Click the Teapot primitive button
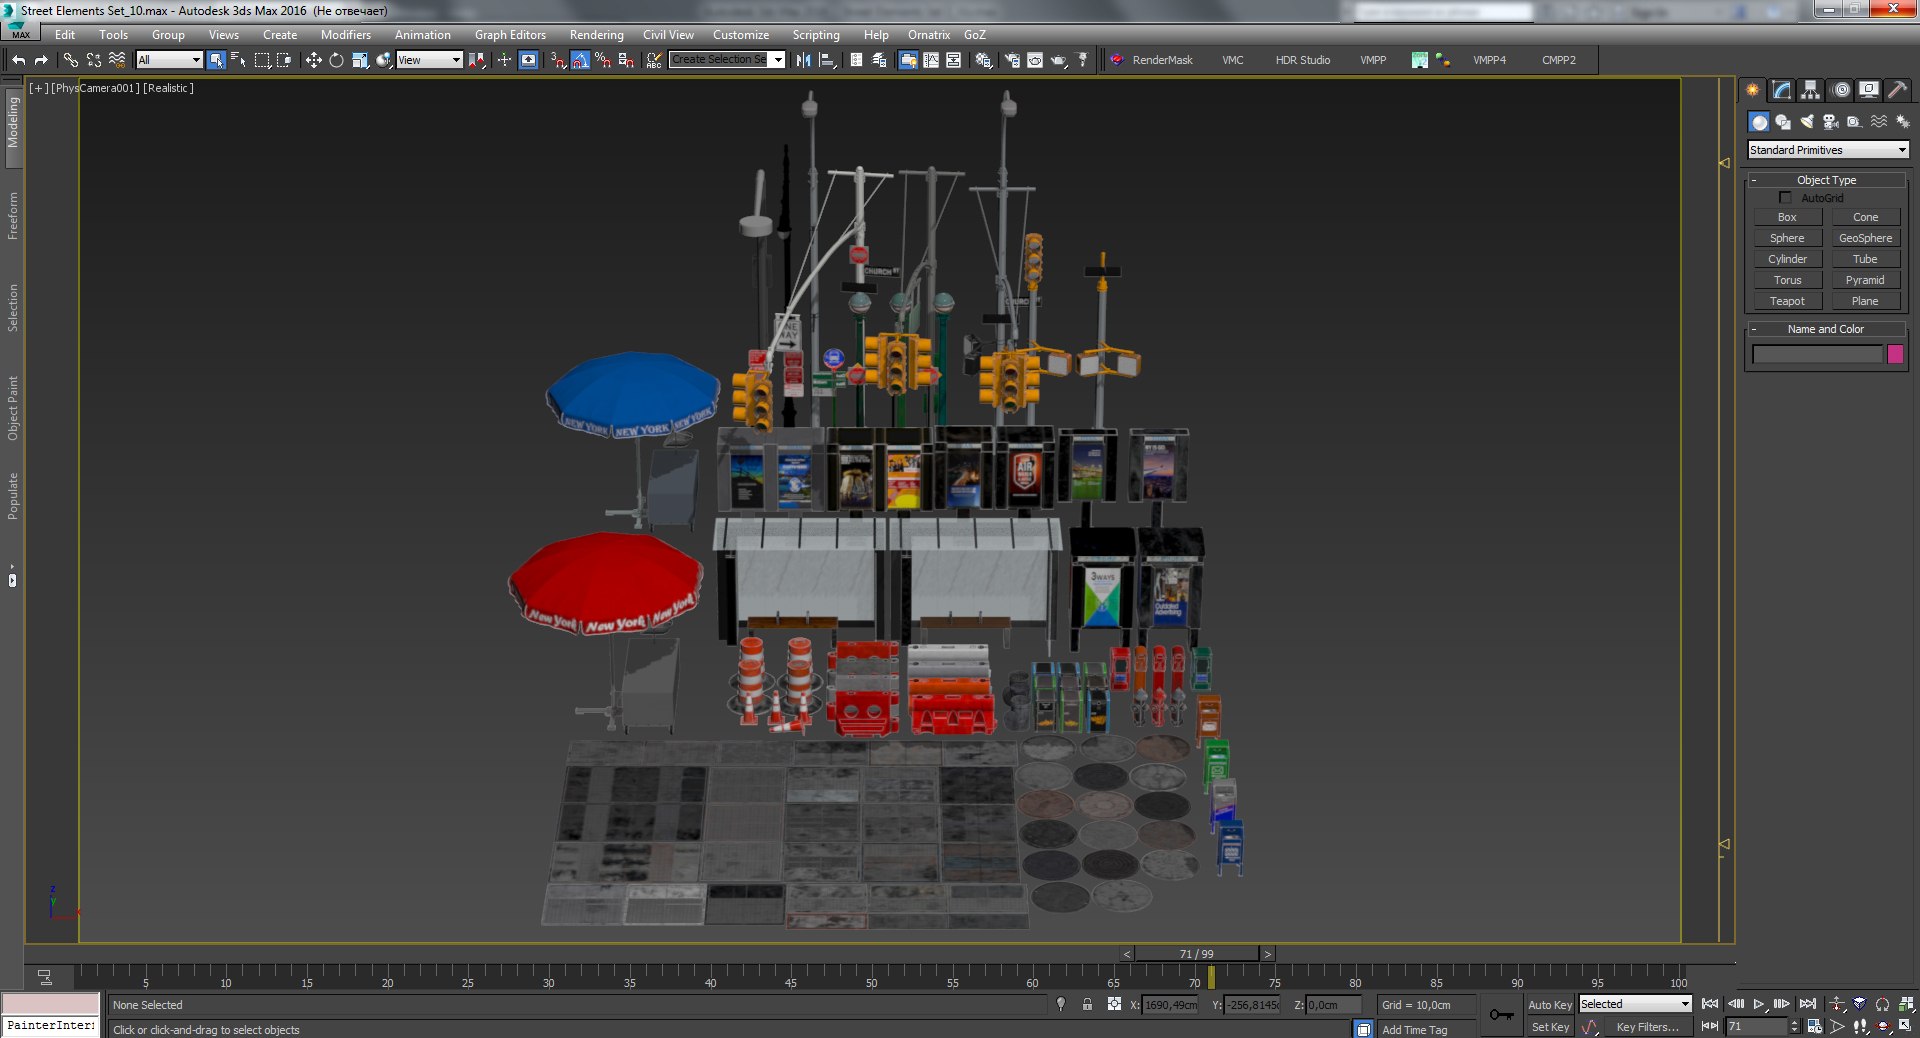 [1787, 301]
